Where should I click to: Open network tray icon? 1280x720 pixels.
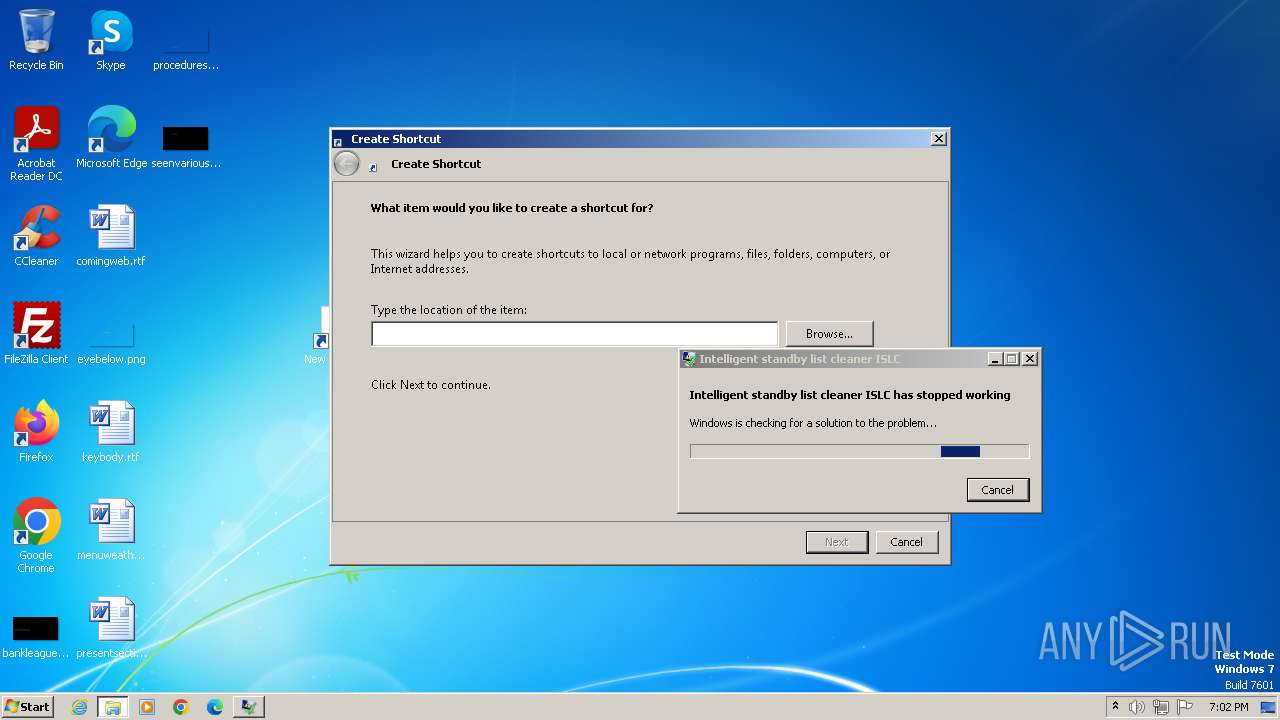pos(1161,707)
